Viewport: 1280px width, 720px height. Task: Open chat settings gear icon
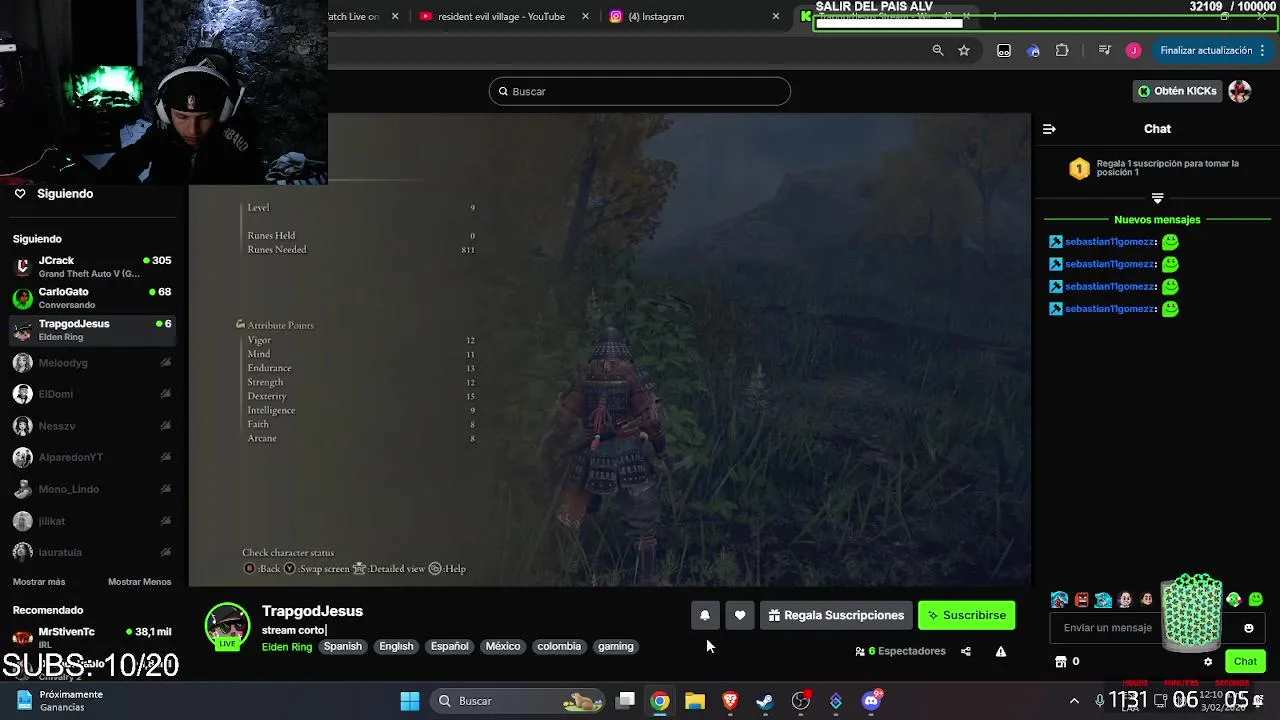coord(1208,661)
